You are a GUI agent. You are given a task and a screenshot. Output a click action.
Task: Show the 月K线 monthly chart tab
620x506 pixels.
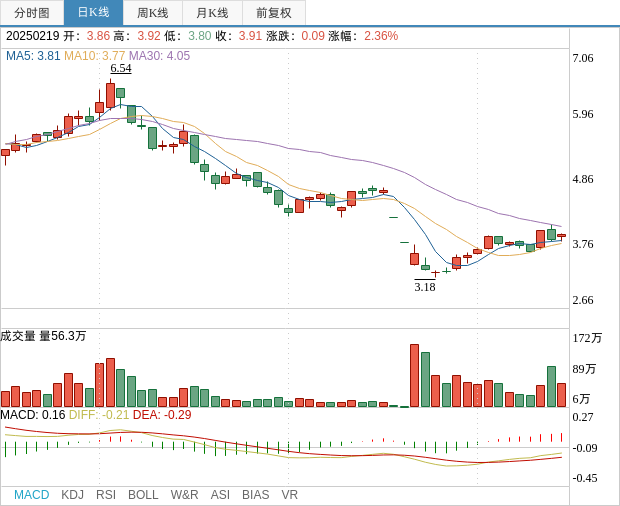(212, 13)
